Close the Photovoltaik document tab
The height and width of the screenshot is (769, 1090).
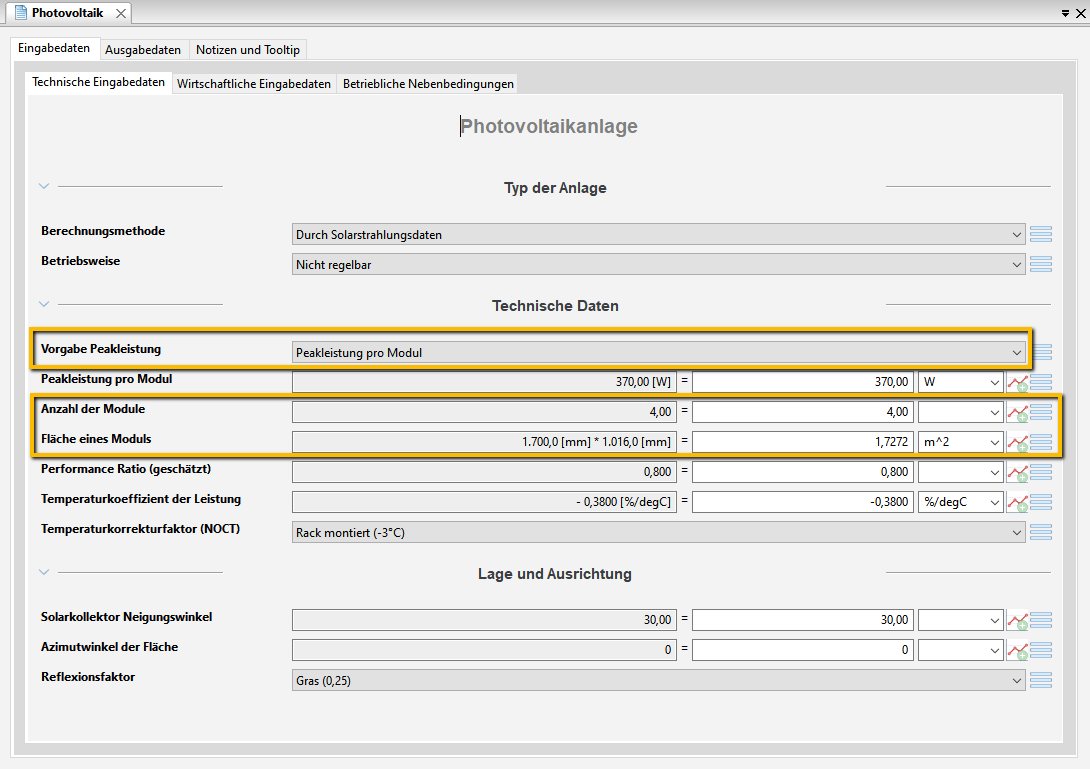click(x=121, y=13)
